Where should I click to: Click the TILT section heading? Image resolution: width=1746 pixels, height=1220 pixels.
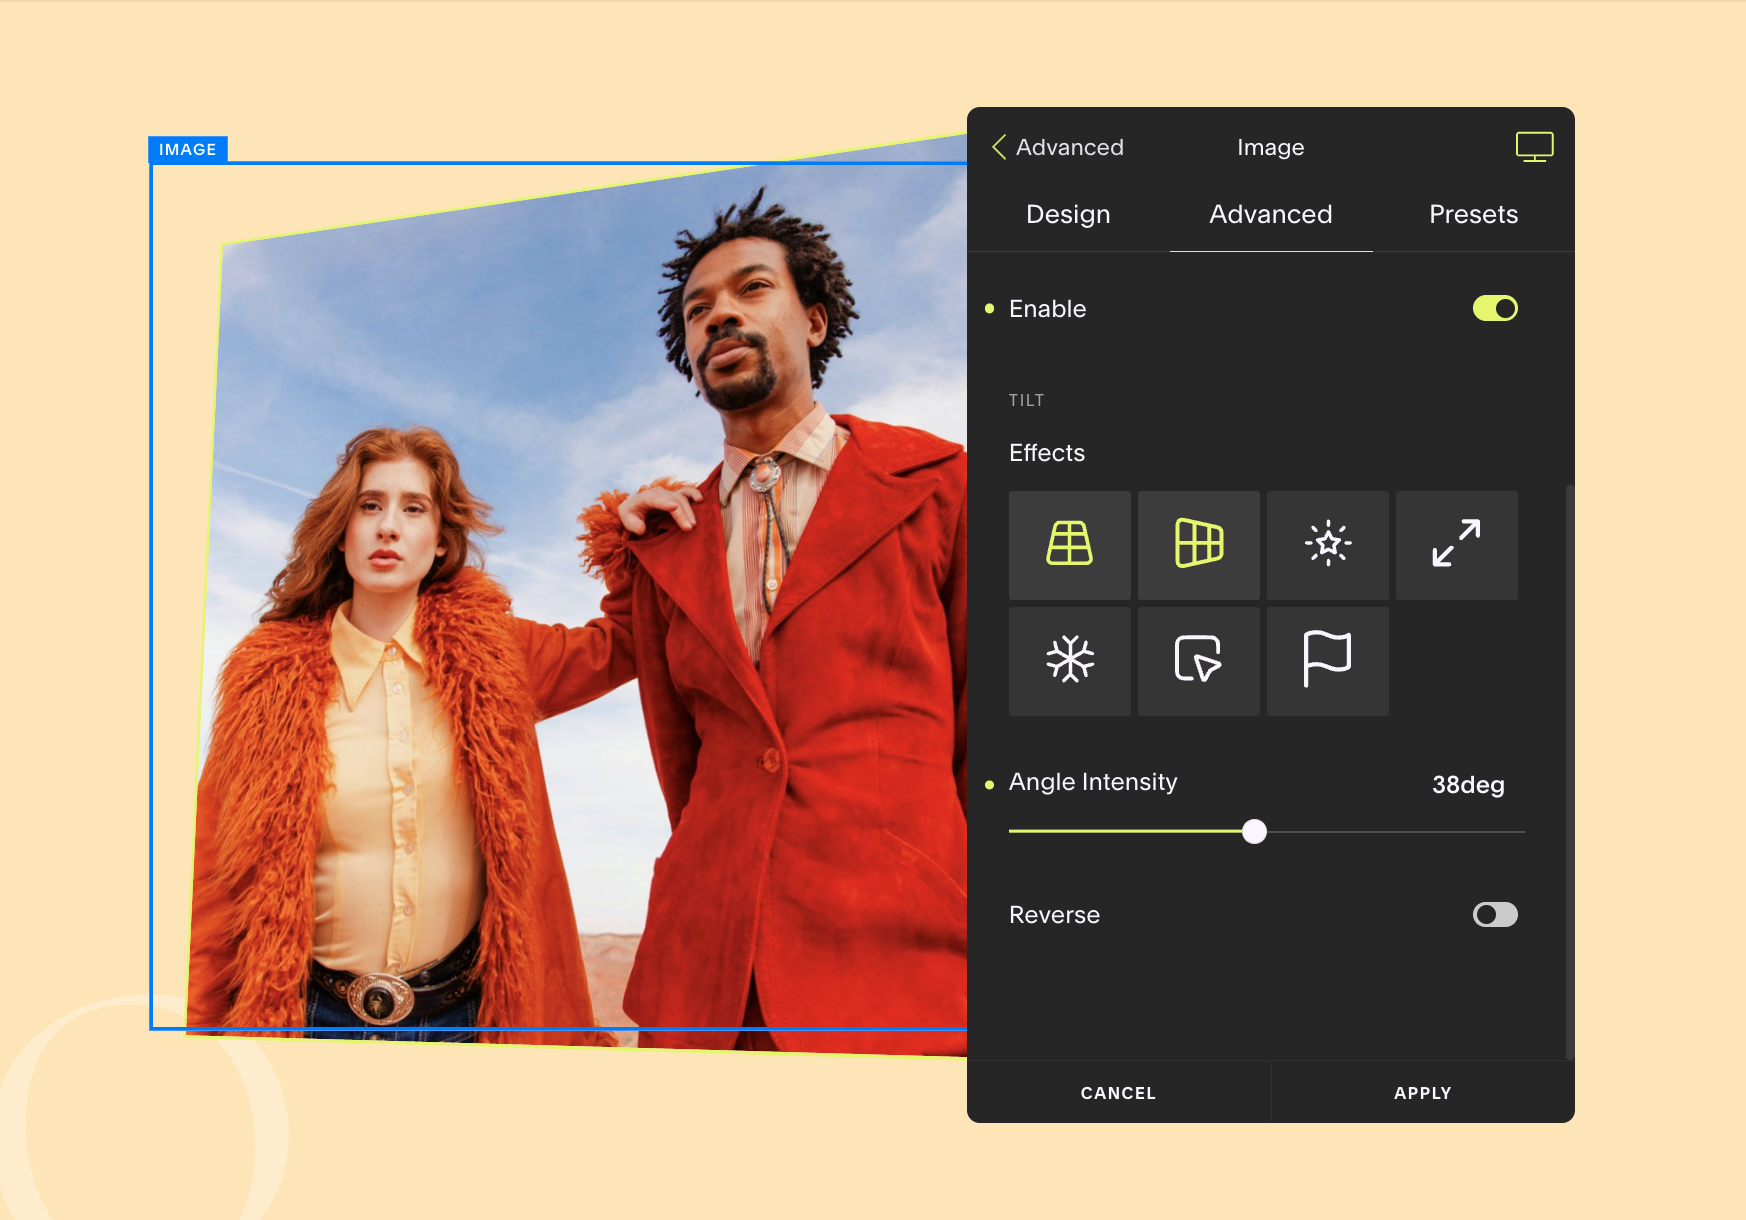1026,400
